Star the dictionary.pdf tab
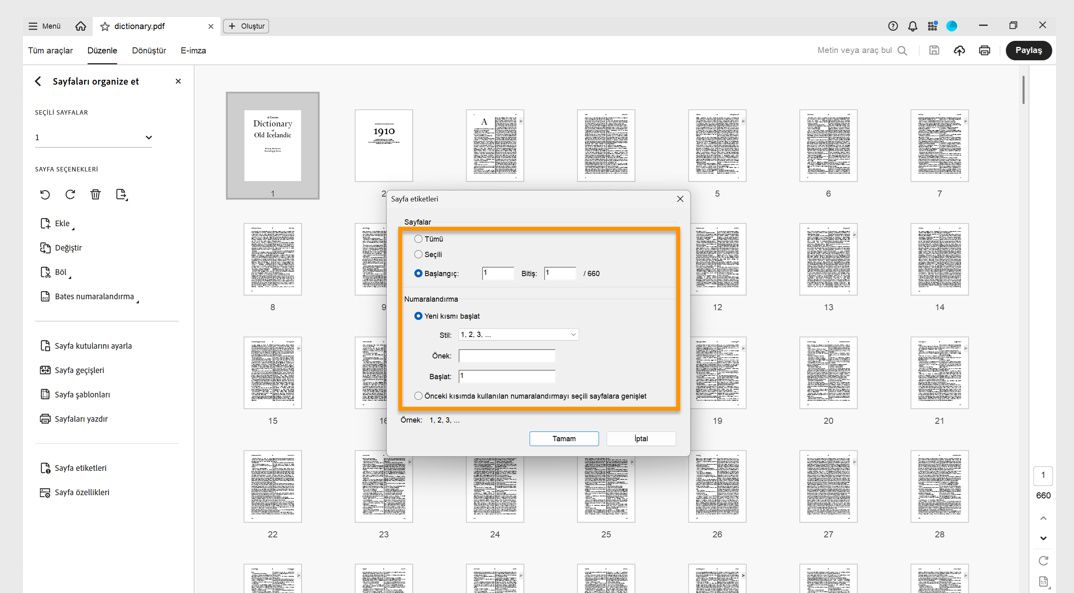 pos(105,26)
